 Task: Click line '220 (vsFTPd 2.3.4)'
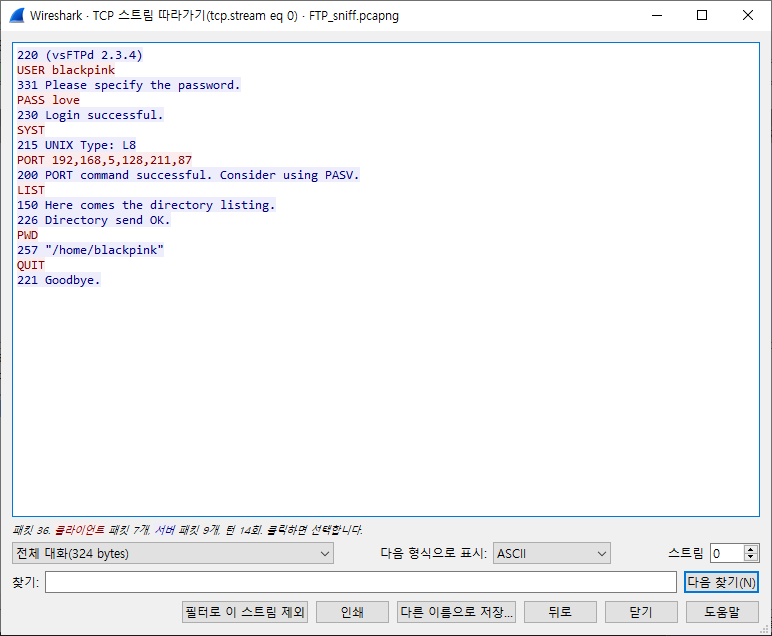(x=80, y=55)
